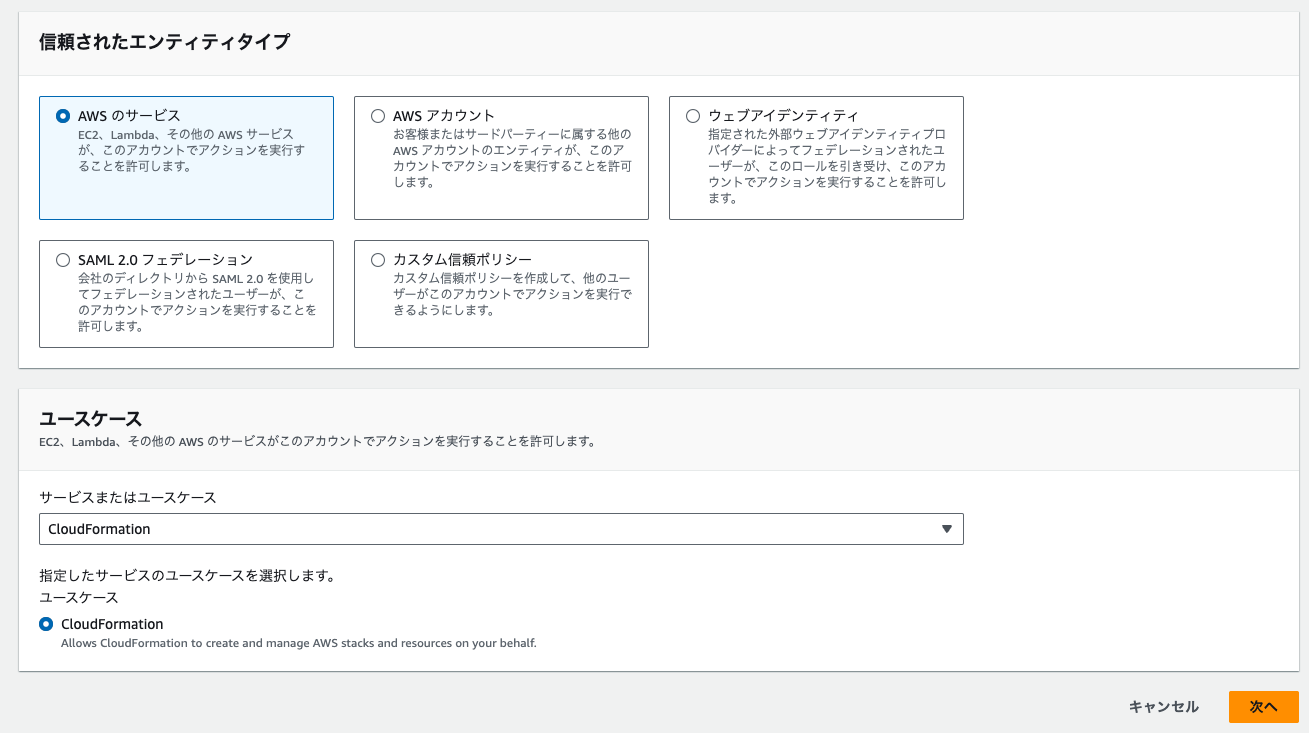Click the SAML 2.0 フェデレーション option card
The height and width of the screenshot is (733, 1309).
coord(186,293)
